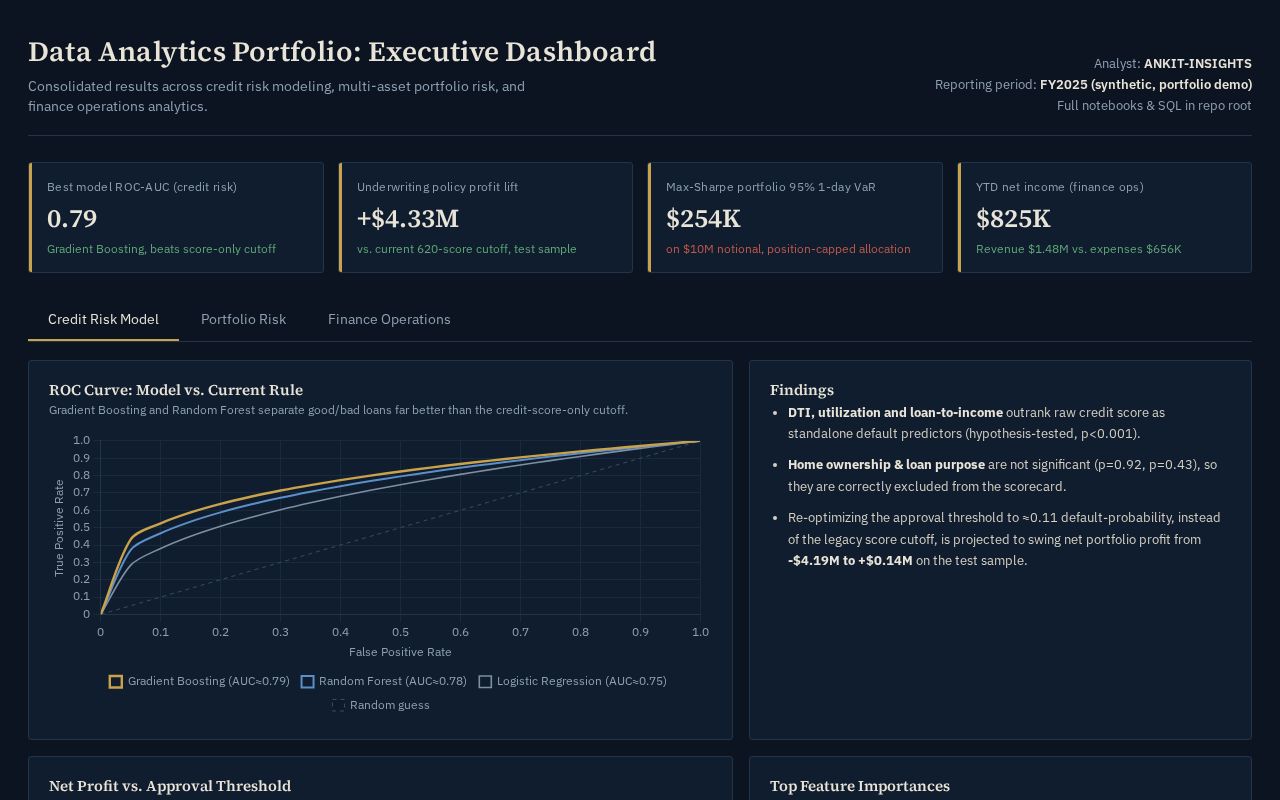Image resolution: width=1280 pixels, height=800 pixels.
Task: Click the 'True Positive Rate' axis label
Action: (x=59, y=528)
